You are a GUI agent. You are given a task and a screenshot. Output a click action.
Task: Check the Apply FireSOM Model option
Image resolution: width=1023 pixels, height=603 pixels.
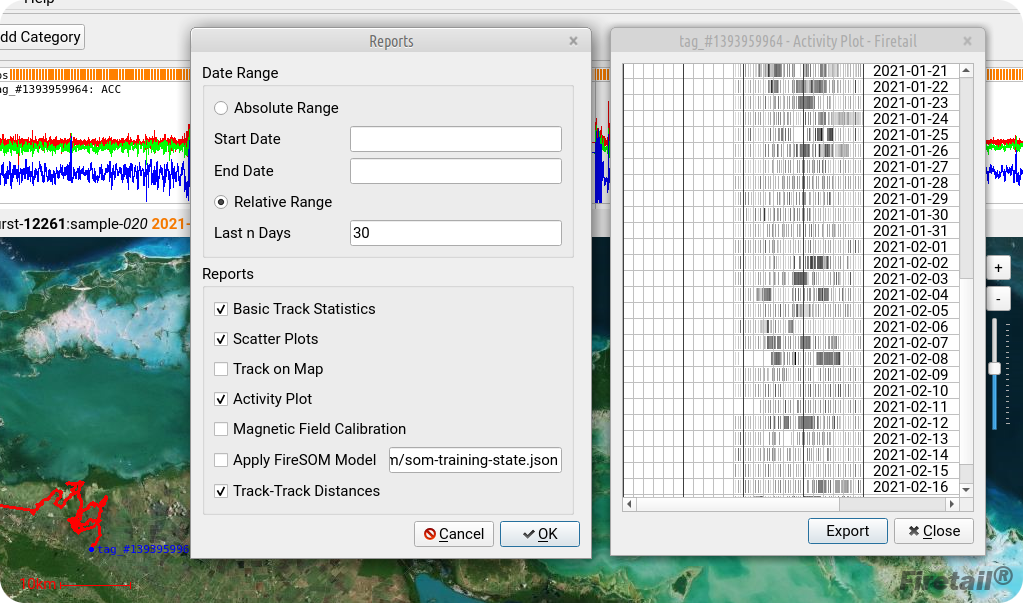(x=221, y=460)
